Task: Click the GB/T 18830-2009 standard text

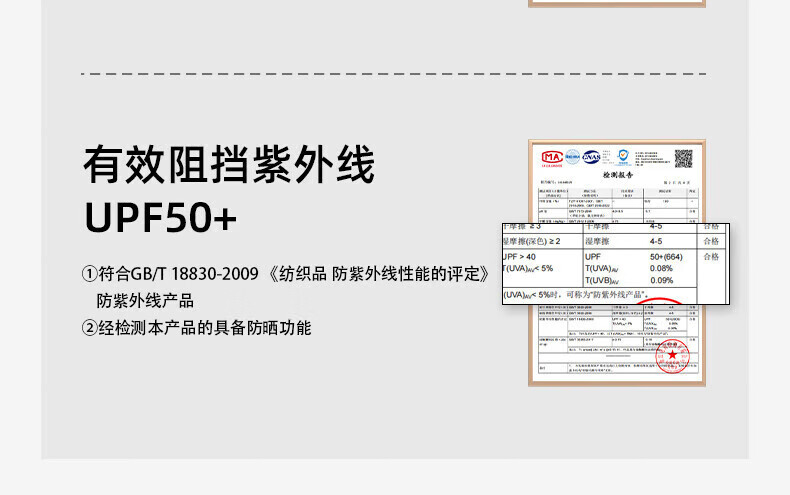Action: click(x=194, y=274)
